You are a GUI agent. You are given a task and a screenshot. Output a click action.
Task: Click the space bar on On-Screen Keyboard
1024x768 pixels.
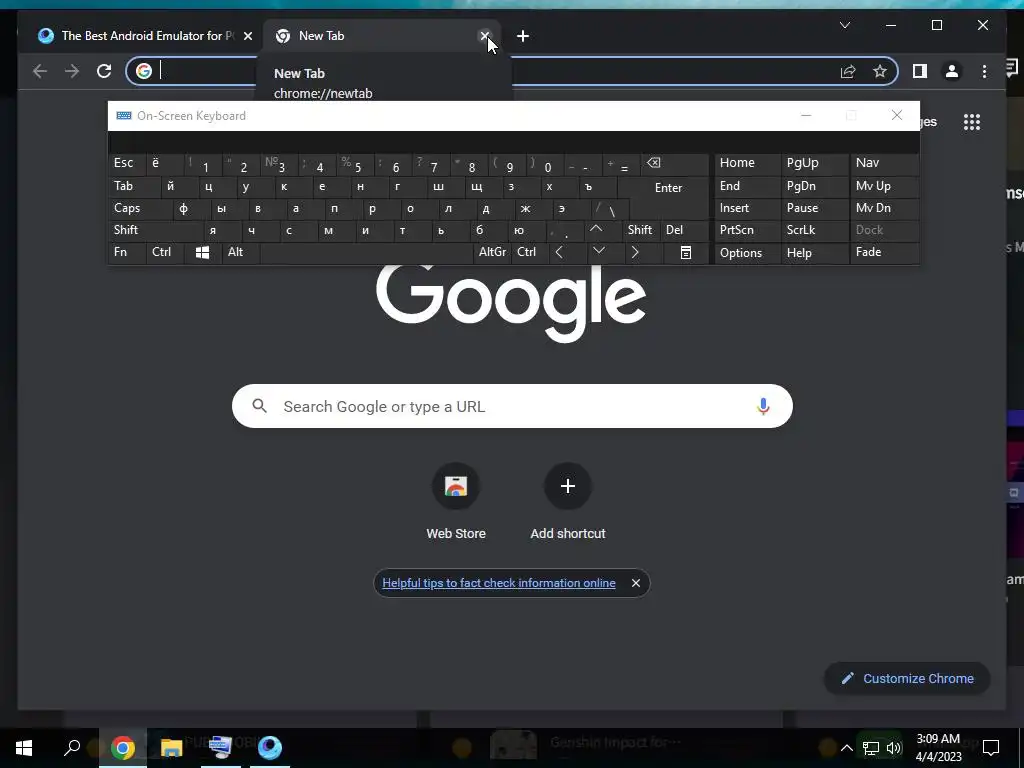[x=366, y=253]
